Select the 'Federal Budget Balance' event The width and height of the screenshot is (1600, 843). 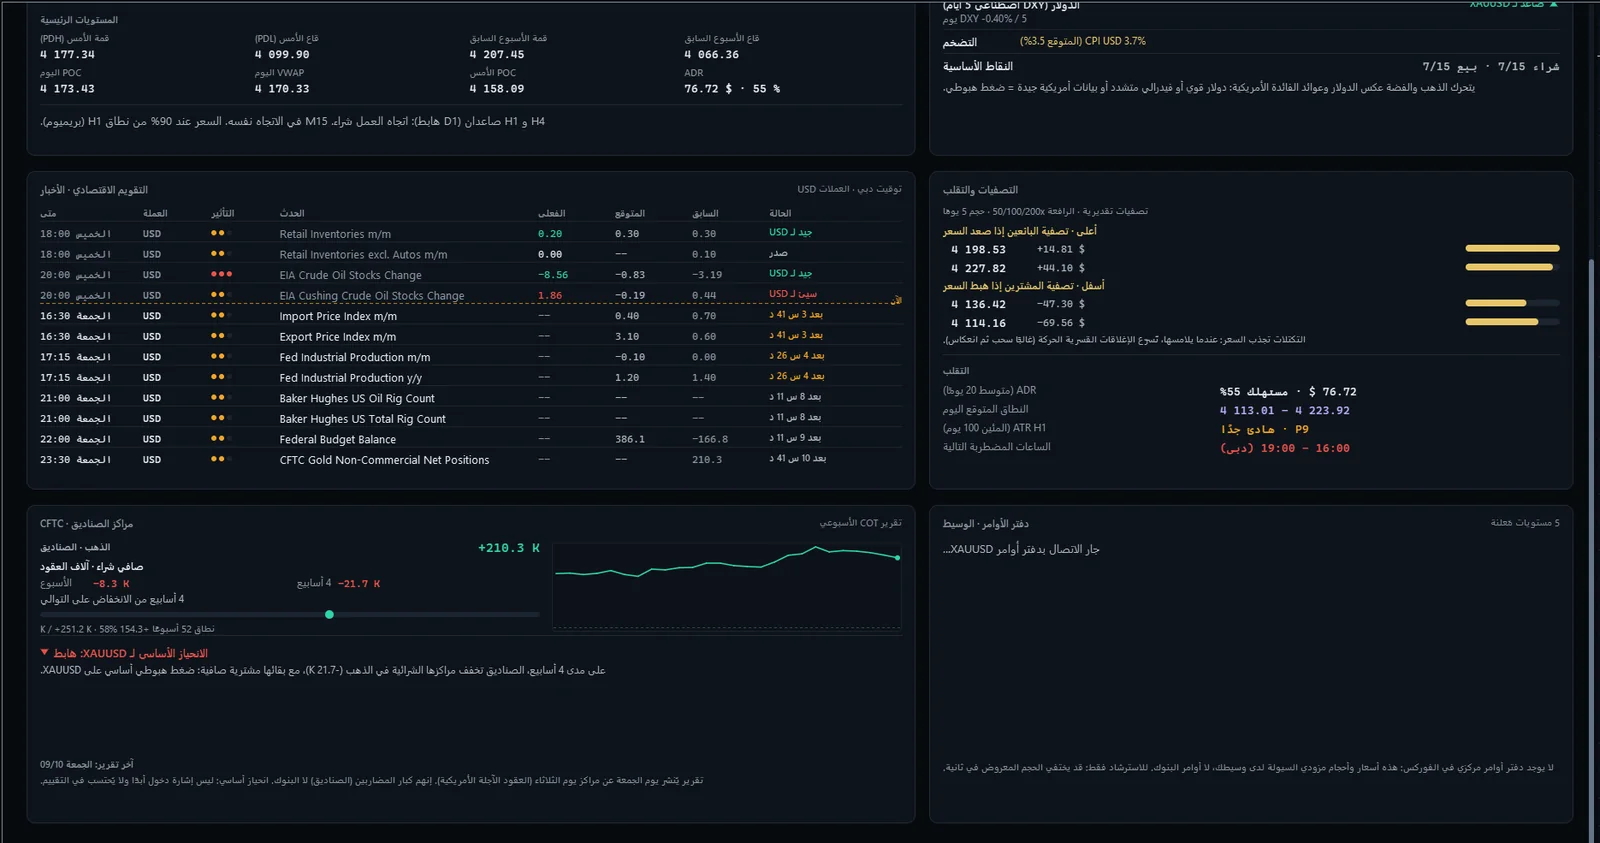pyautogui.click(x=337, y=439)
